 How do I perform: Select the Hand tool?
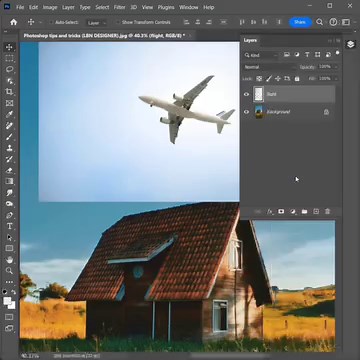point(9,260)
